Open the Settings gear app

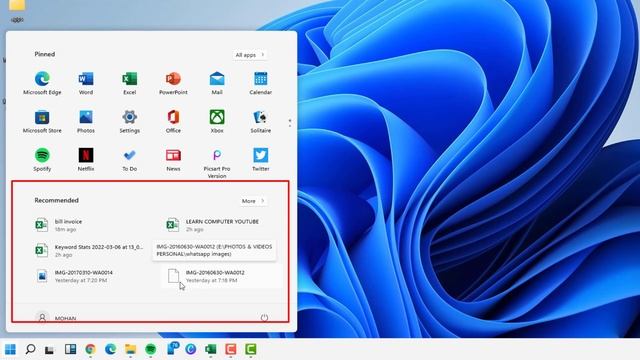(129, 122)
